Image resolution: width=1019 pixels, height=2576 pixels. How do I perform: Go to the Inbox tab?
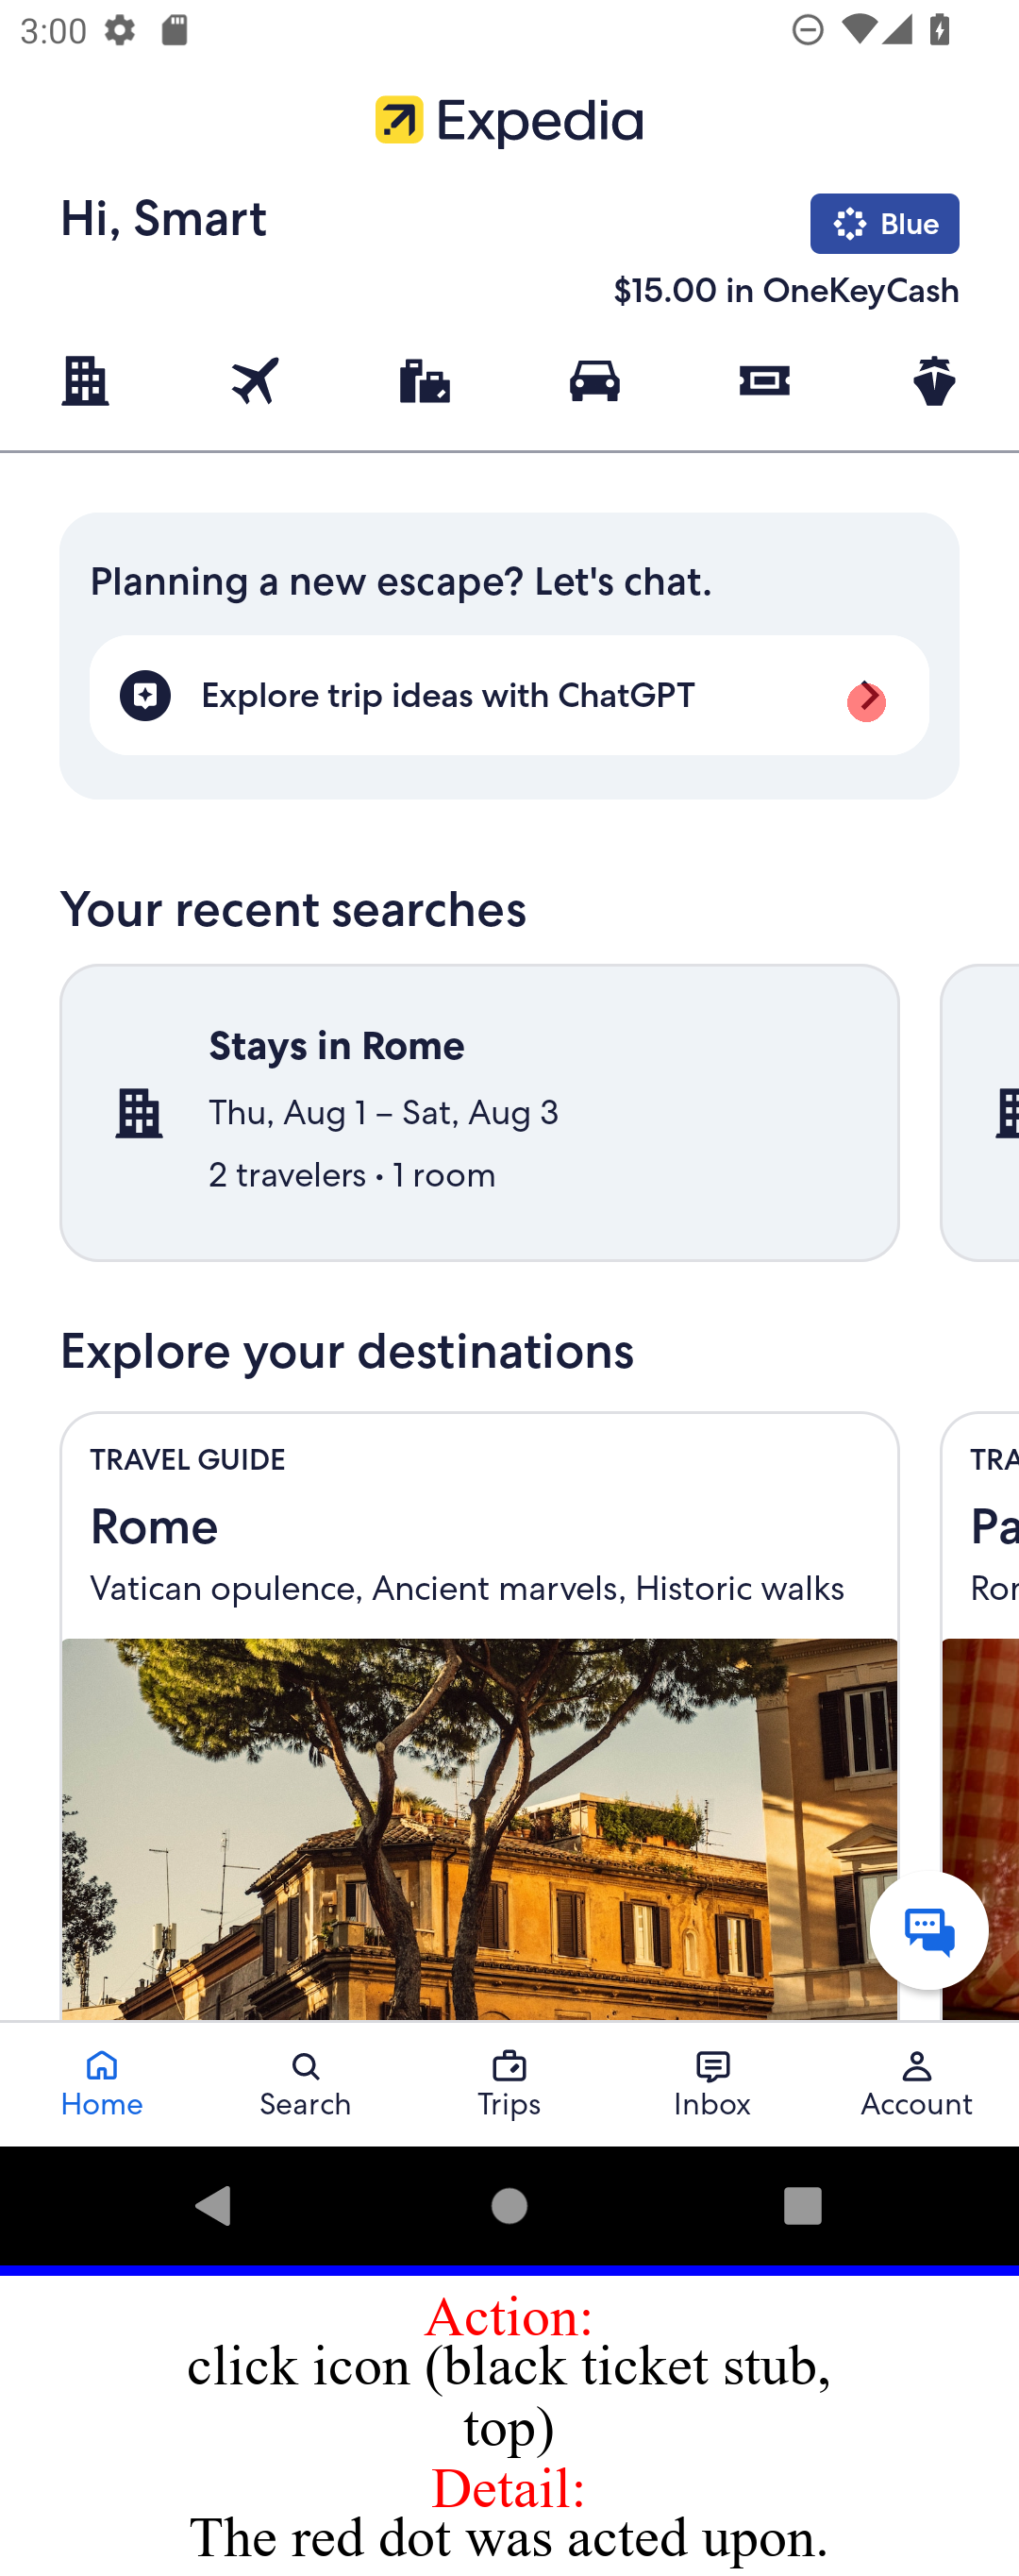[x=712, y=2083]
